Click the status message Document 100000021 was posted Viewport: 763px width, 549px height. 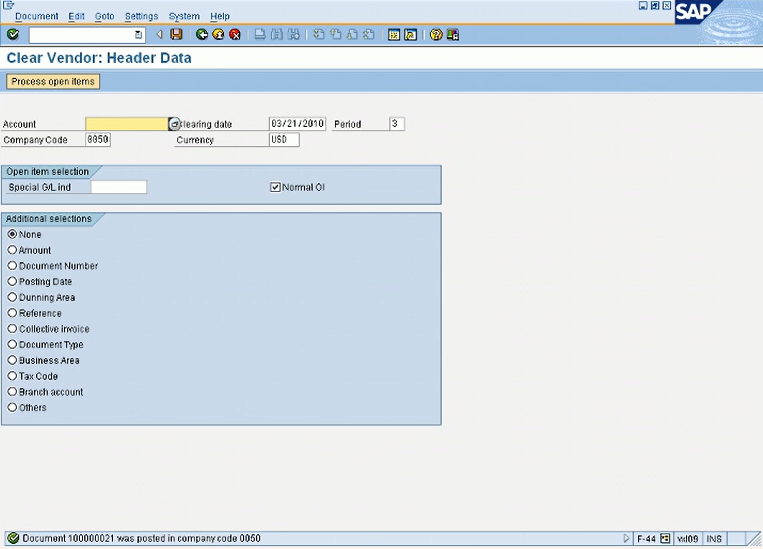141,538
